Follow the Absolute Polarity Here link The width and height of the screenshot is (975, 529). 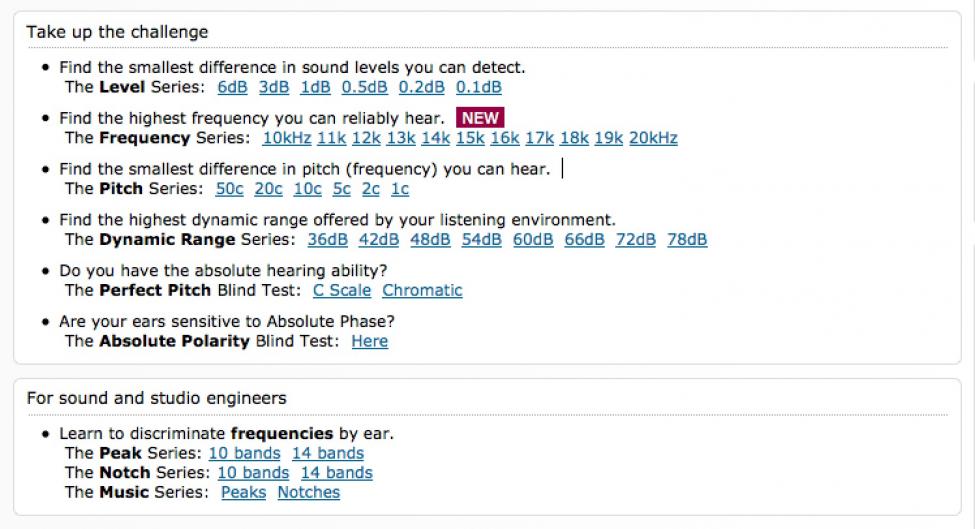[370, 341]
